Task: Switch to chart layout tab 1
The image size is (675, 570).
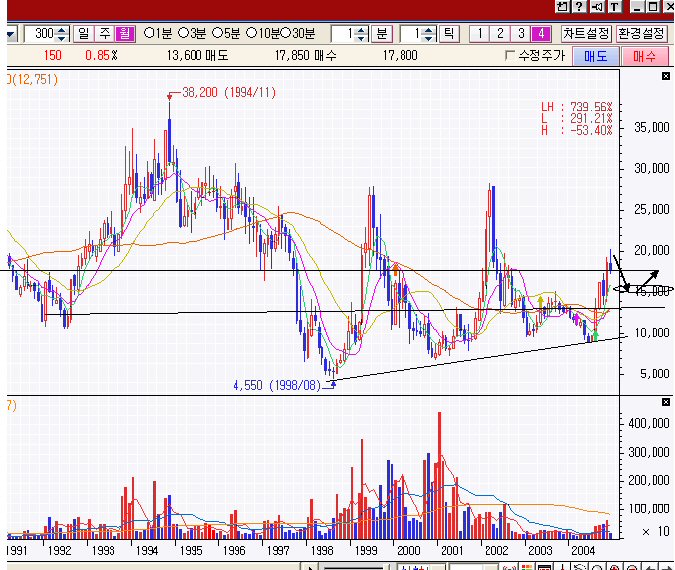Action: click(x=479, y=34)
